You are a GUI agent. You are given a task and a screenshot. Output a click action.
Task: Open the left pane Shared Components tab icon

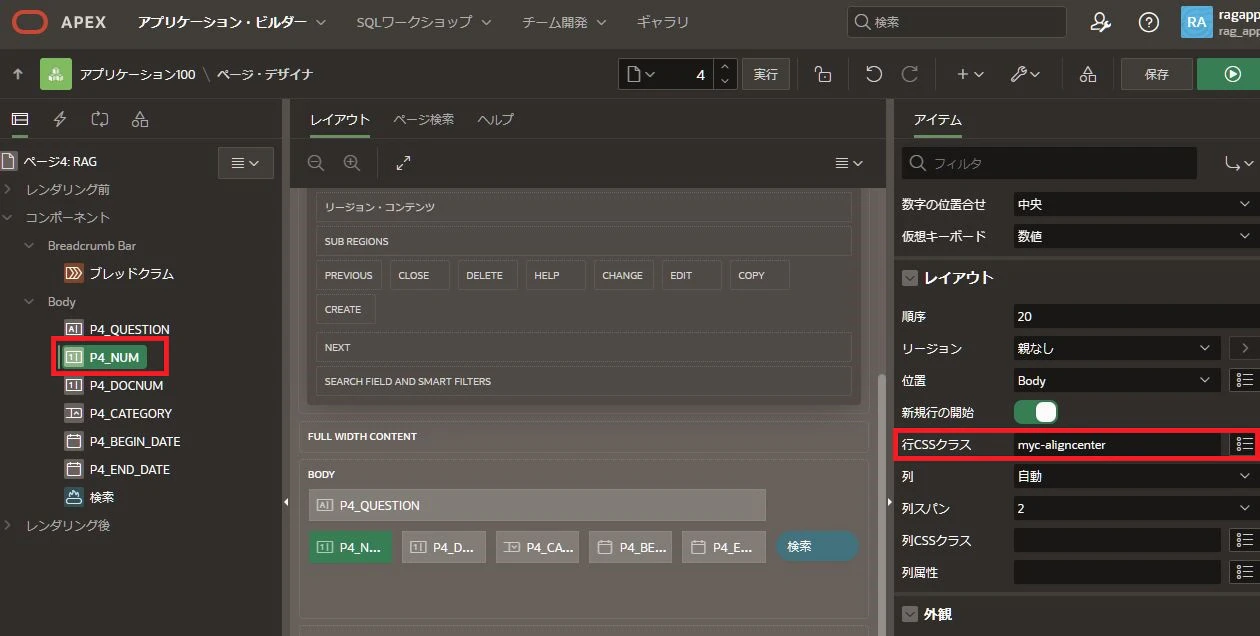[x=140, y=120]
